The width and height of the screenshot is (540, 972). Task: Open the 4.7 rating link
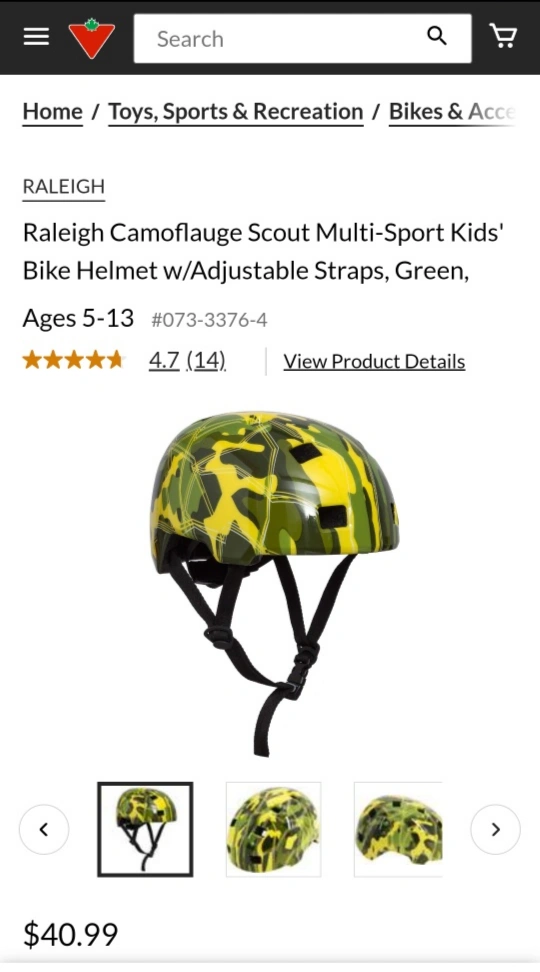coord(164,361)
